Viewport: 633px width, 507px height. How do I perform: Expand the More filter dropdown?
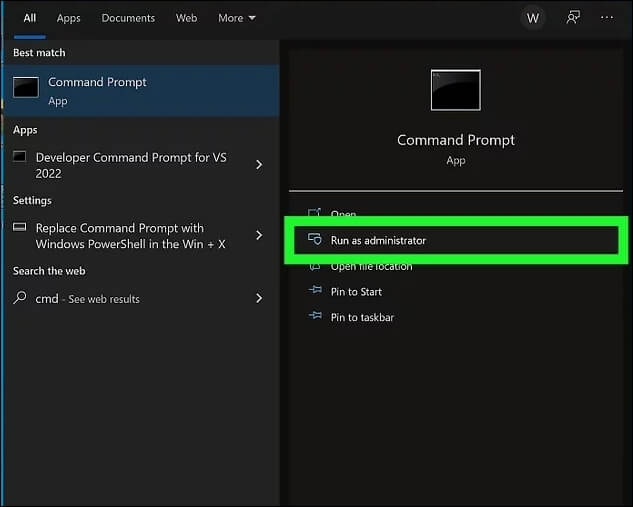(x=237, y=18)
